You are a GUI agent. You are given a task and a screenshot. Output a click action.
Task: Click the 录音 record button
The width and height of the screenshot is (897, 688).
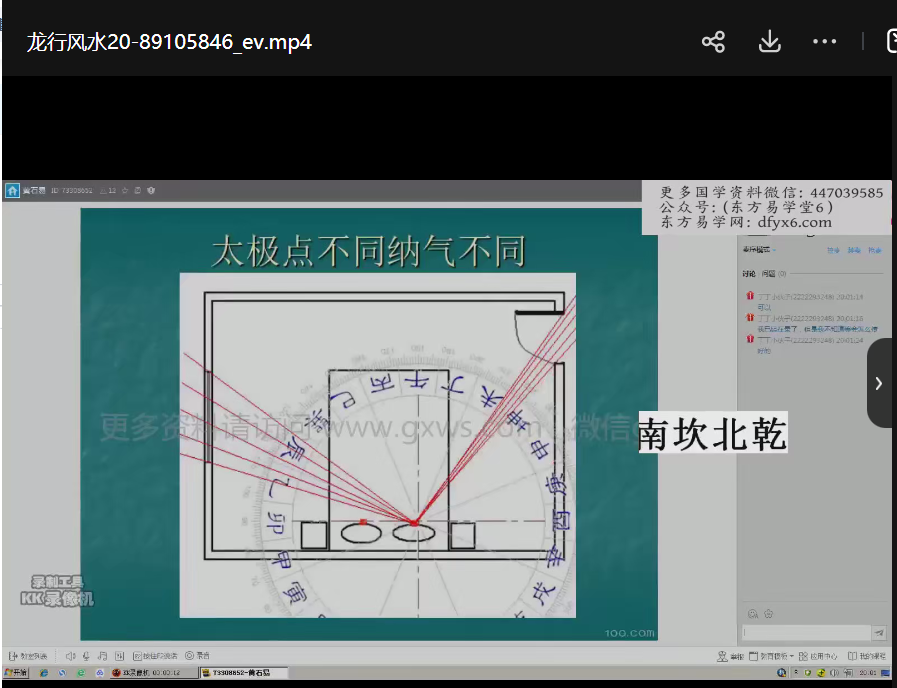point(197,656)
